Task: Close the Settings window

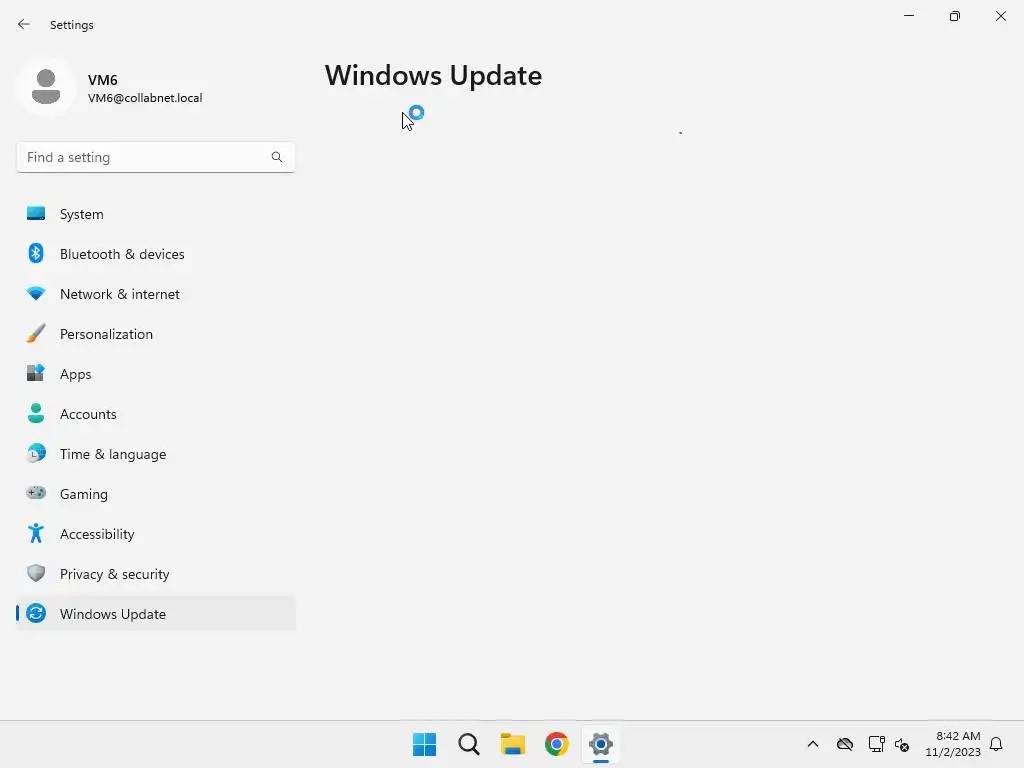Action: [x=1000, y=16]
